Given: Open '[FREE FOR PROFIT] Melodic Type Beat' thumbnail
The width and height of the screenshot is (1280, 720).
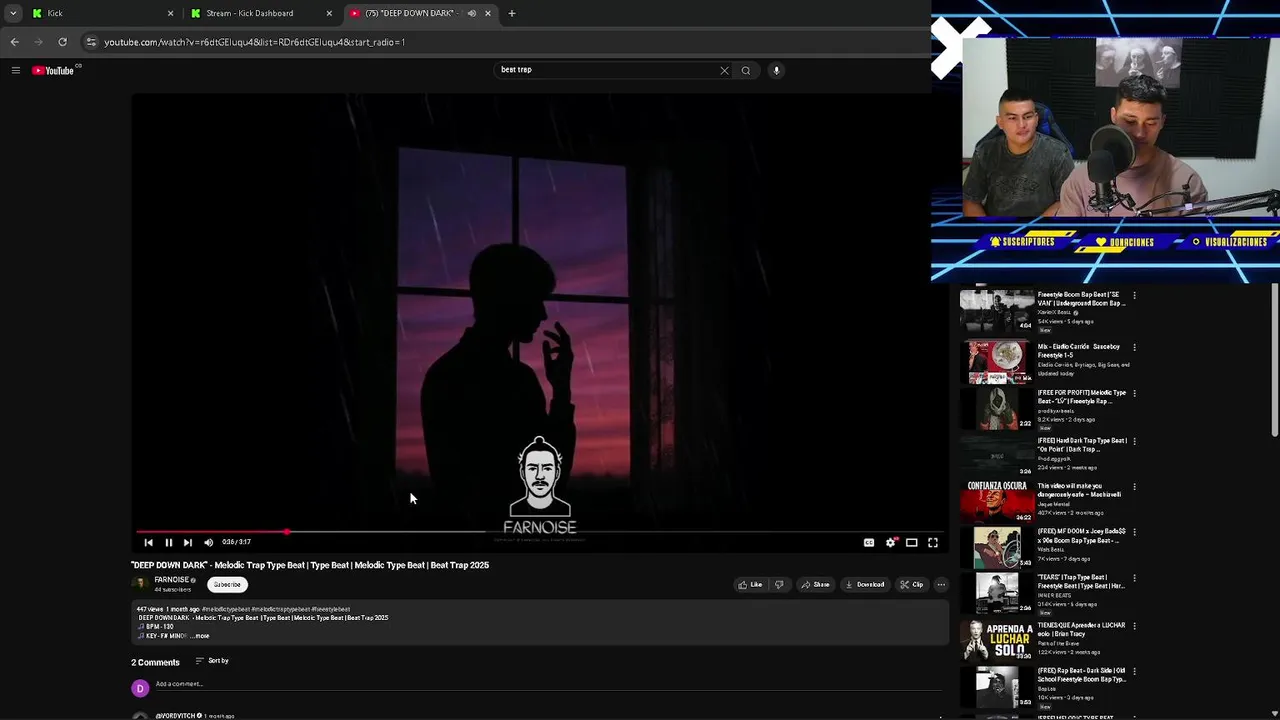Looking at the screenshot, I should tap(997, 408).
